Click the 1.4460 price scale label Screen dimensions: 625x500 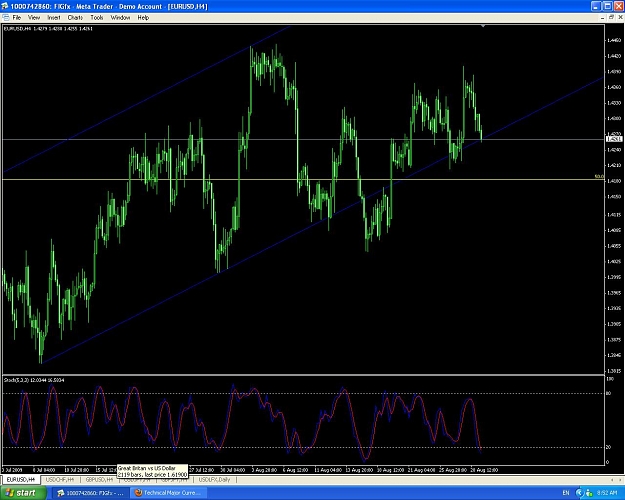[x=614, y=40]
